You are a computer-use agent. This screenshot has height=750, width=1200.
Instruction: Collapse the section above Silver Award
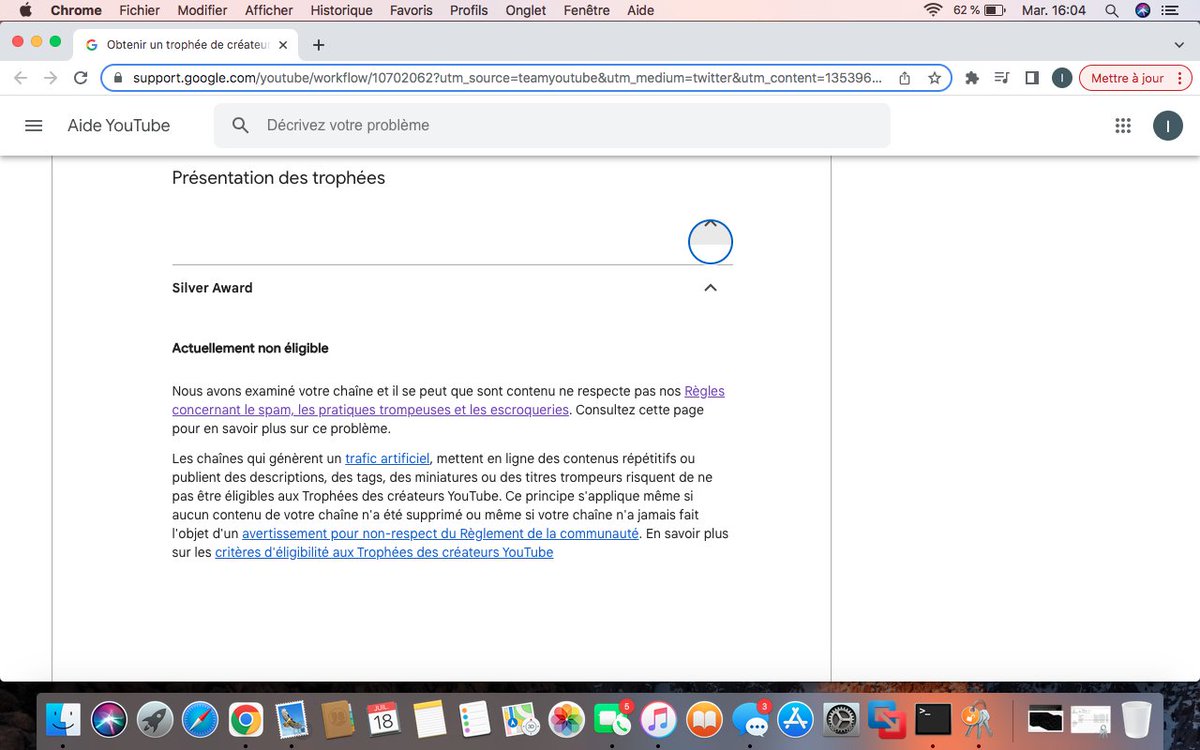point(710,241)
